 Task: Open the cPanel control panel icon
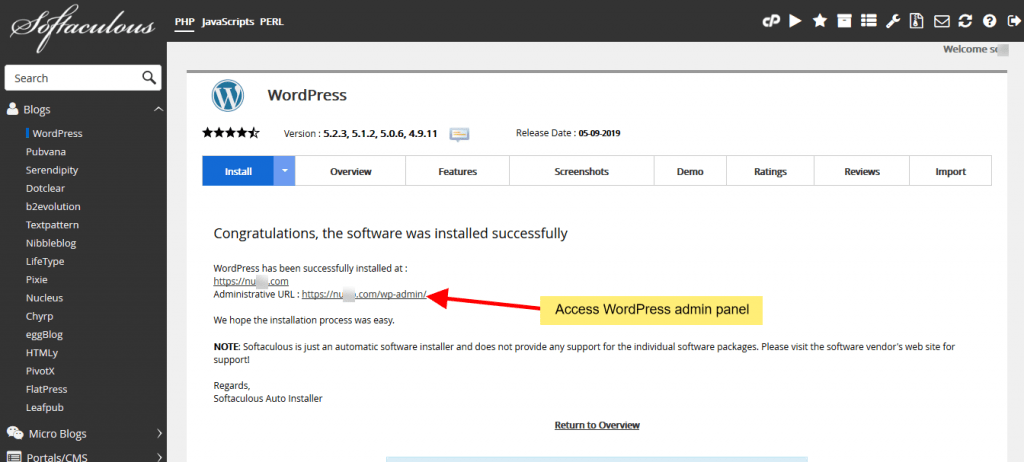771,21
